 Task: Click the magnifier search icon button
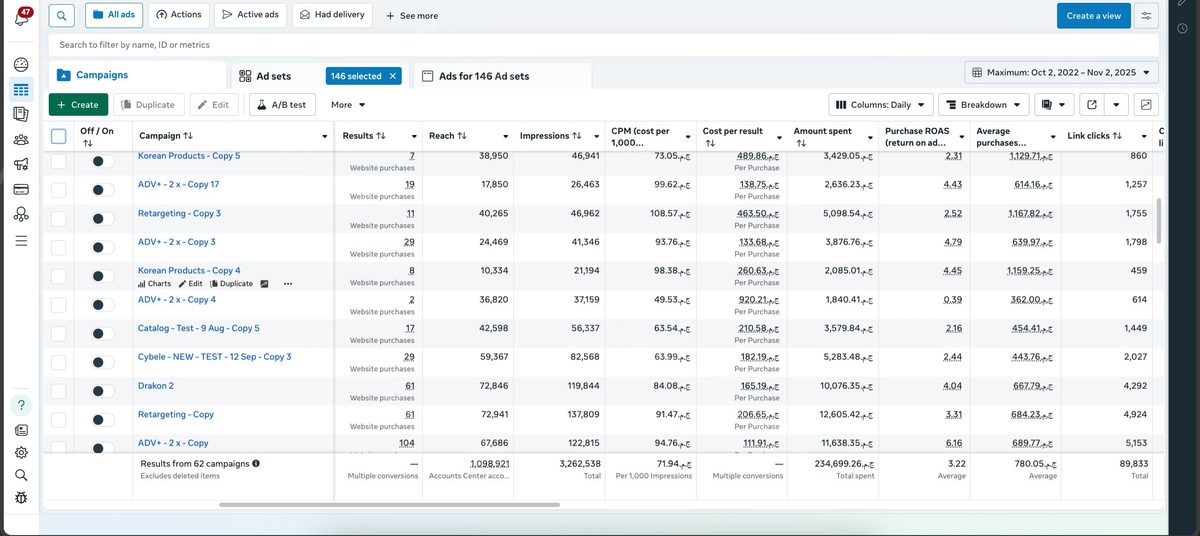coord(61,16)
